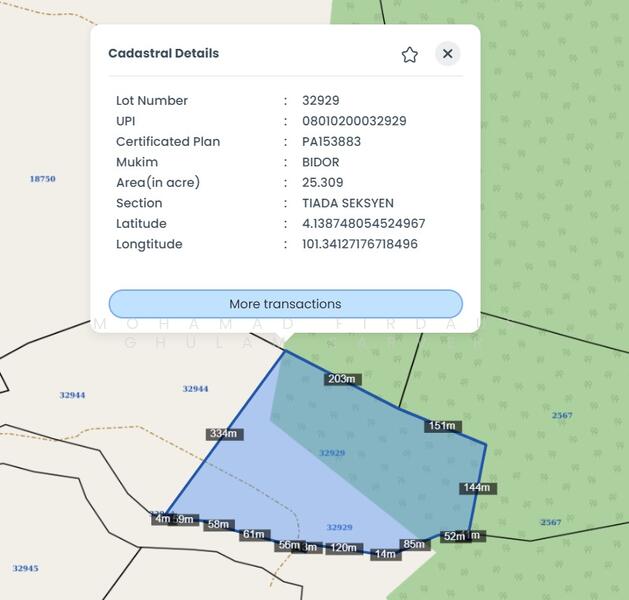
Task: Star this lot as a favorite
Action: 409,54
